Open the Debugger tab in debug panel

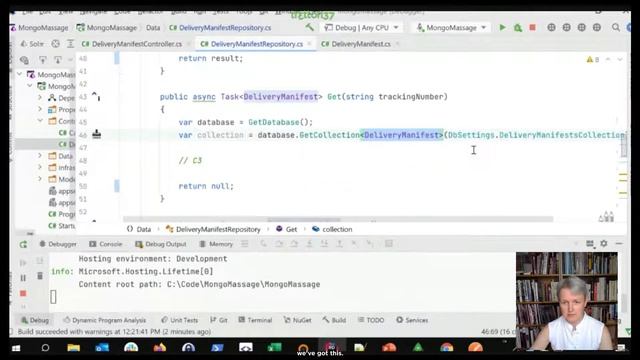click(x=58, y=244)
